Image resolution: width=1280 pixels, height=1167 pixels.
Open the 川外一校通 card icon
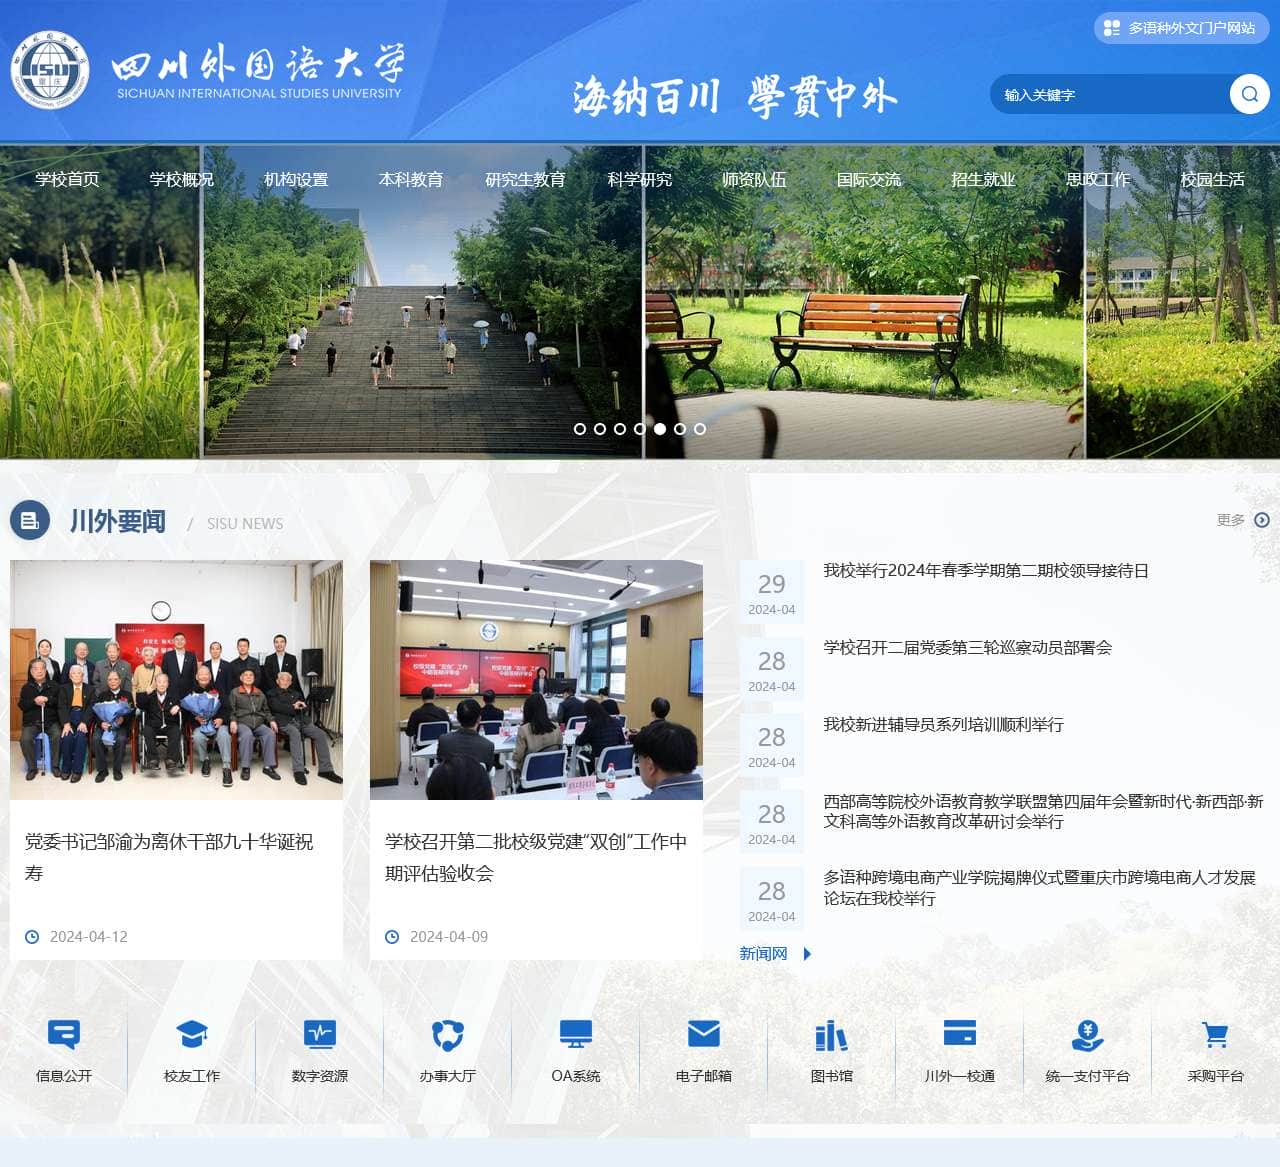pyautogui.click(x=960, y=1035)
